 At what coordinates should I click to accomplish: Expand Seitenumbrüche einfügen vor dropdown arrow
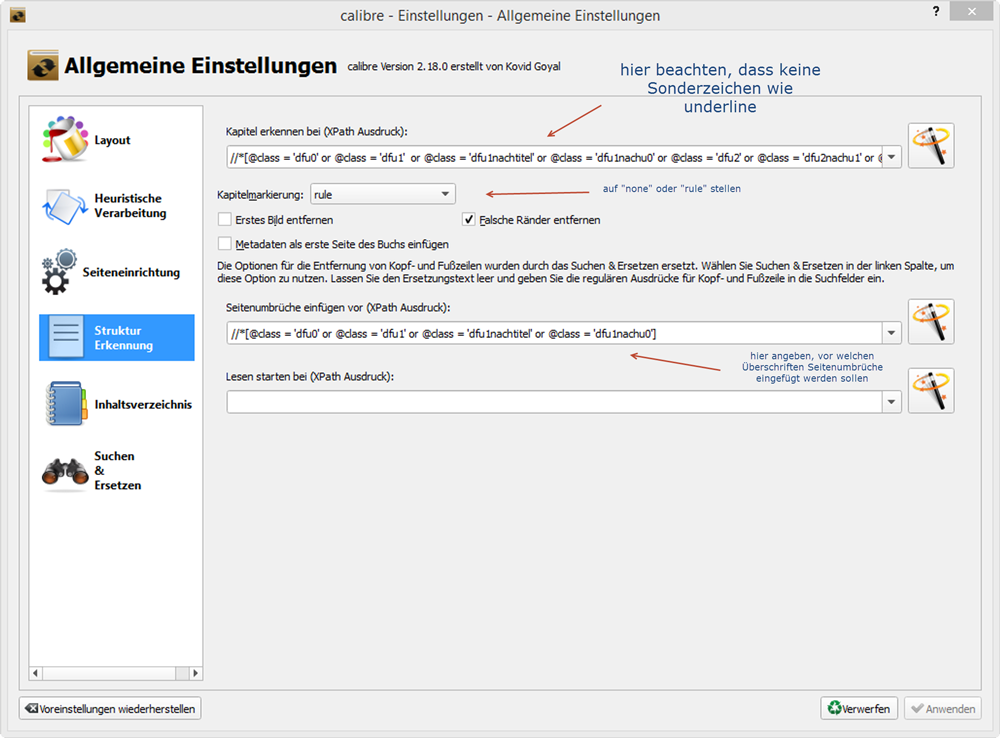[x=891, y=333]
